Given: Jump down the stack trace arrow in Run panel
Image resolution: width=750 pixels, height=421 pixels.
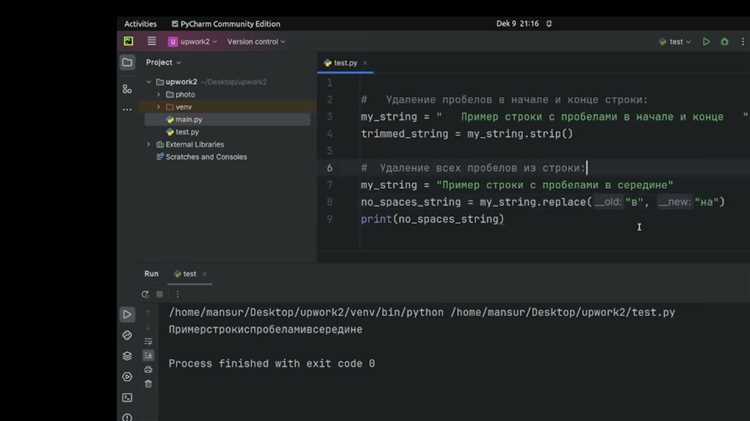Looking at the screenshot, I should (x=148, y=327).
